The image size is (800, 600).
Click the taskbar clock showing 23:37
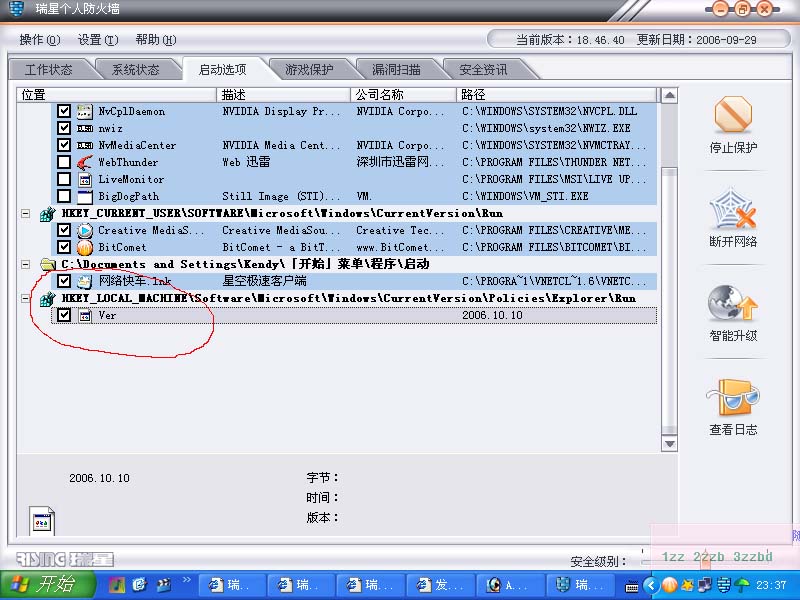coord(771,585)
